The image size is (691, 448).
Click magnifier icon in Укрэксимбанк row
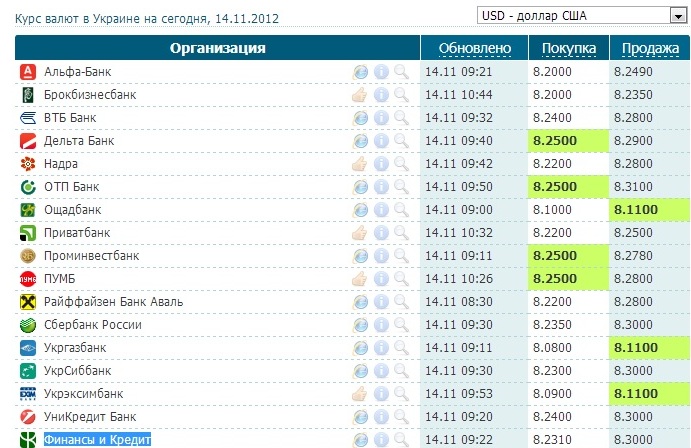401,394
